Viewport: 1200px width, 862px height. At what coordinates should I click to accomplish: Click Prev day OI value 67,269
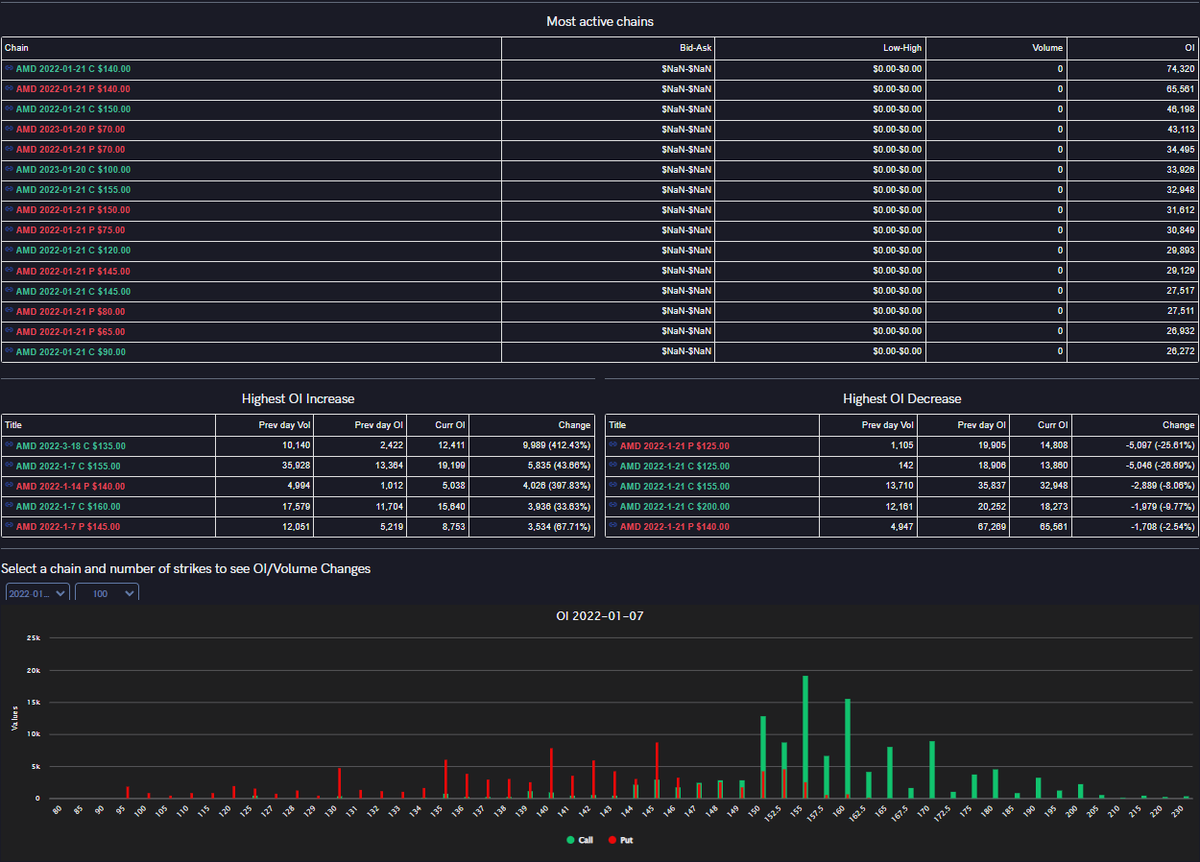992,526
